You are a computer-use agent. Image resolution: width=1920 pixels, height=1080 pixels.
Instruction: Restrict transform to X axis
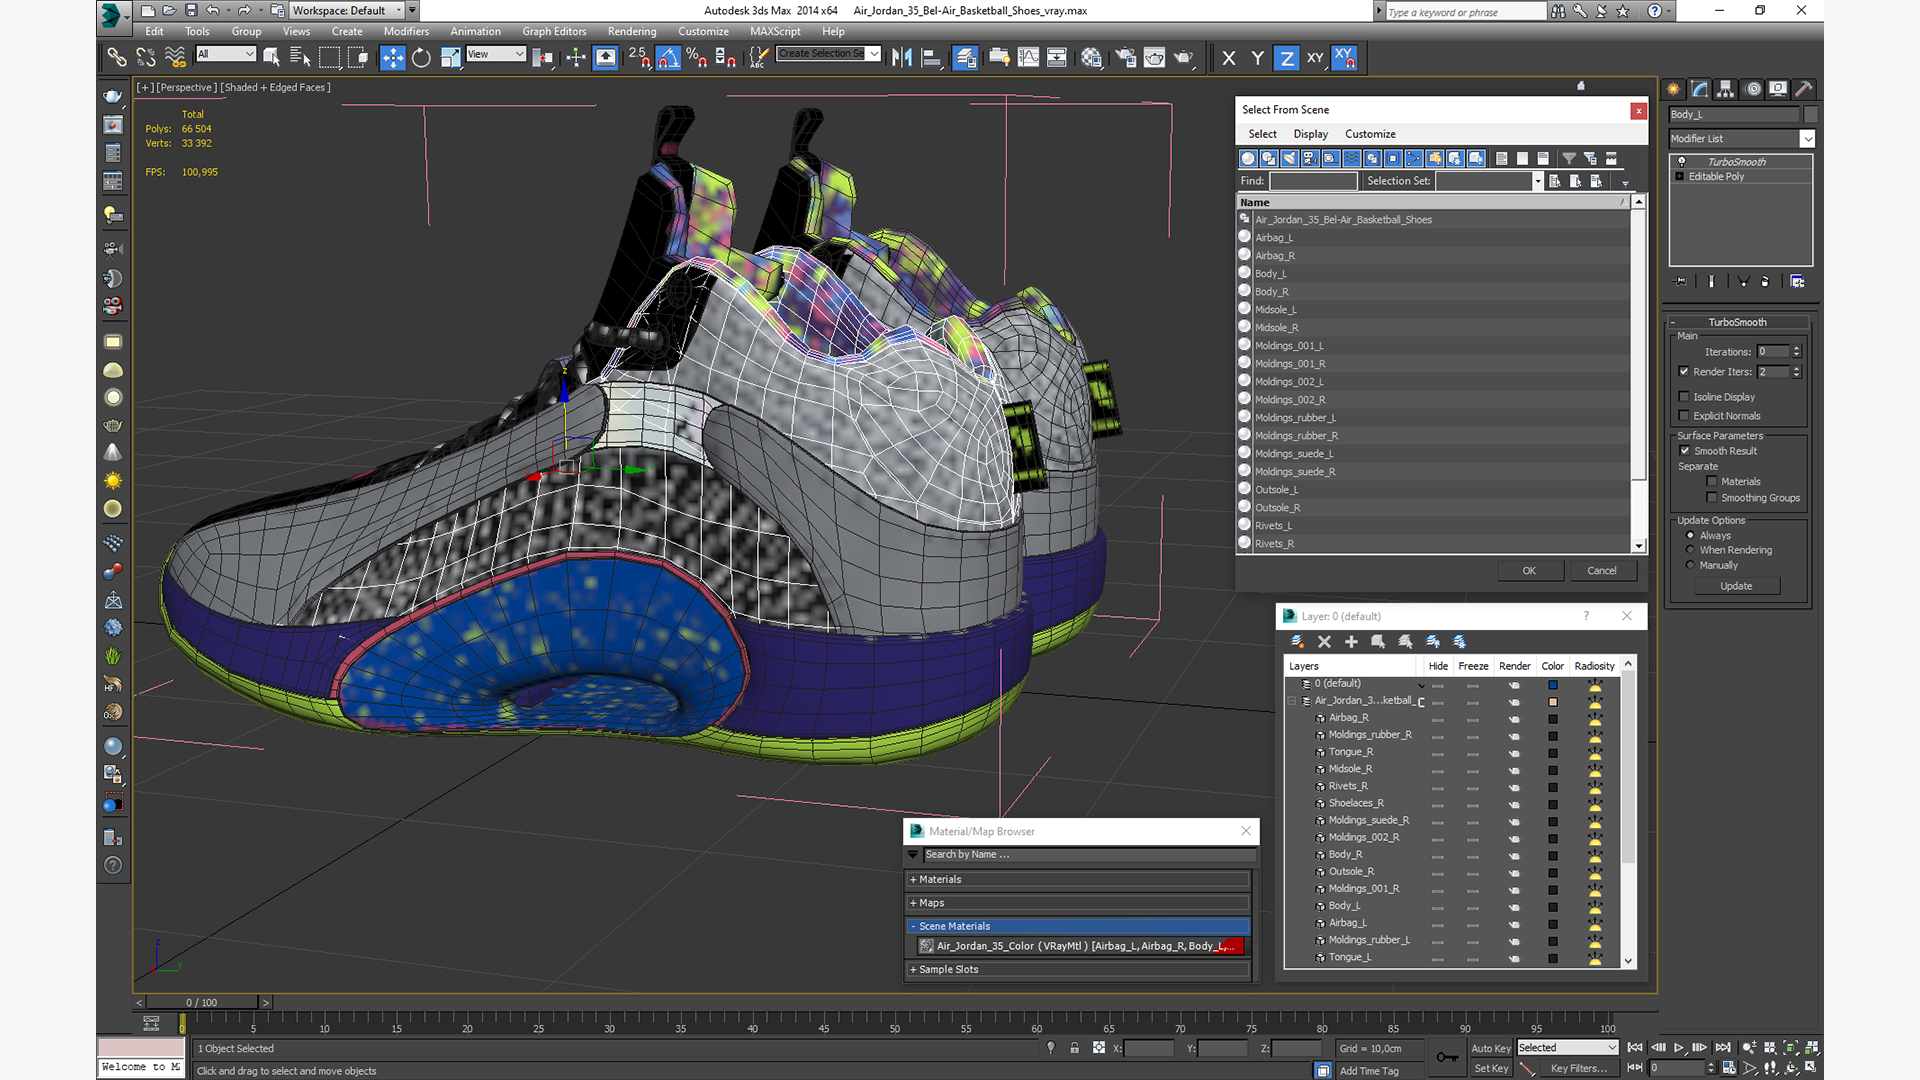pyautogui.click(x=1229, y=58)
